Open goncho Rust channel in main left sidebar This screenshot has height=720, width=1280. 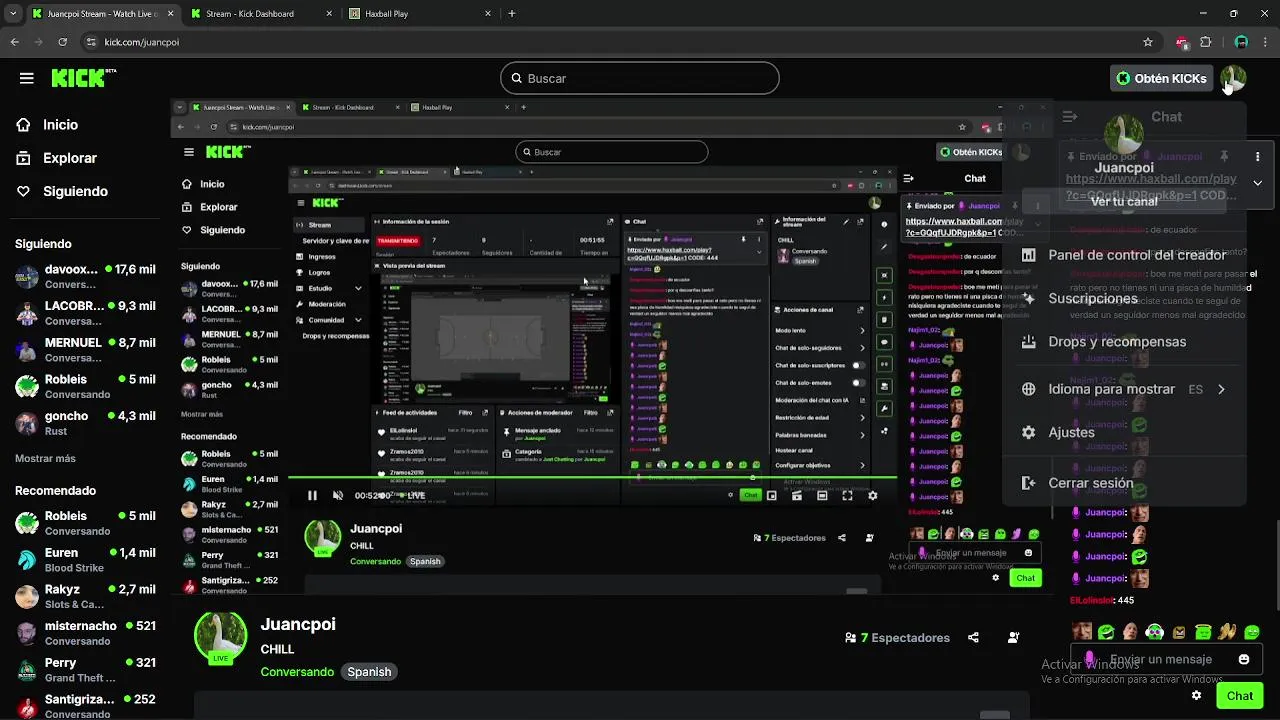pos(85,423)
